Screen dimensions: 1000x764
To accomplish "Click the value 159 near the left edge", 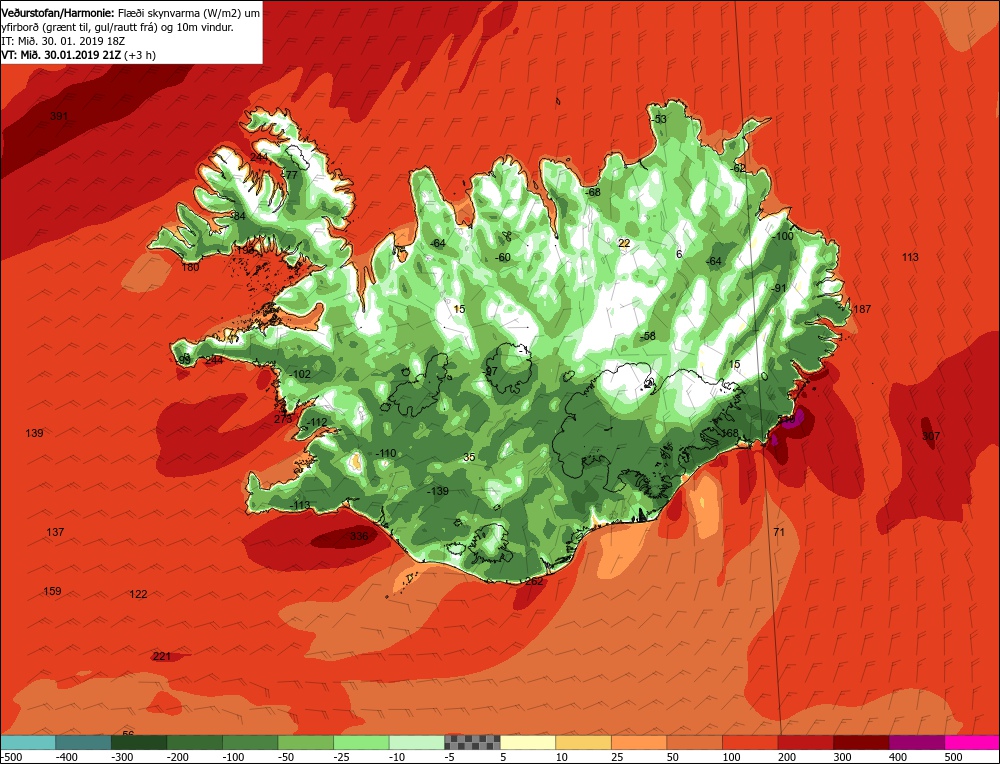I will (52, 591).
